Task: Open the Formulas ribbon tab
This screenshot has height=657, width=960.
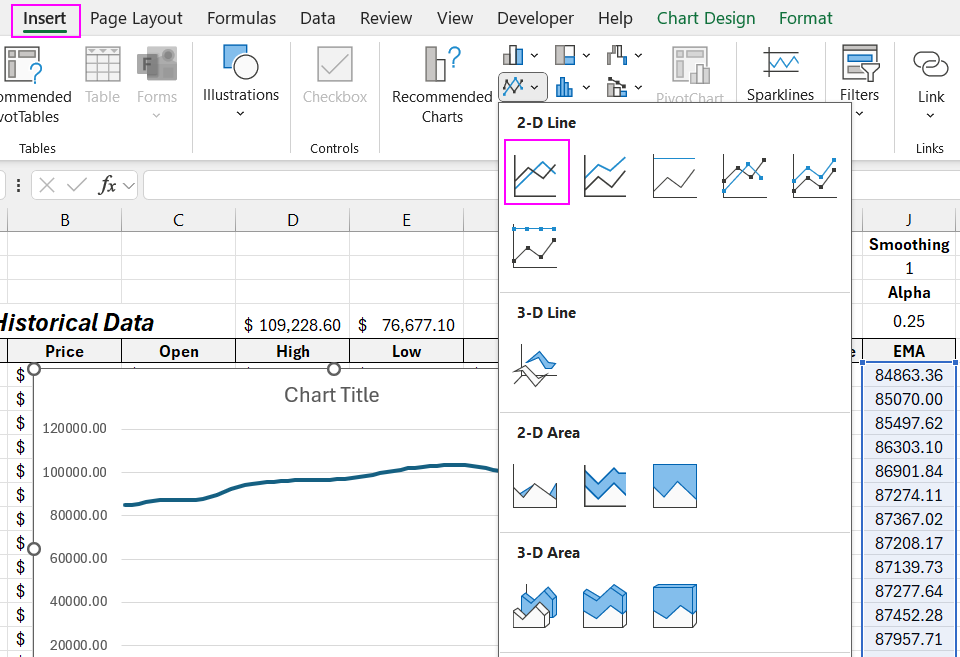Action: (x=241, y=17)
